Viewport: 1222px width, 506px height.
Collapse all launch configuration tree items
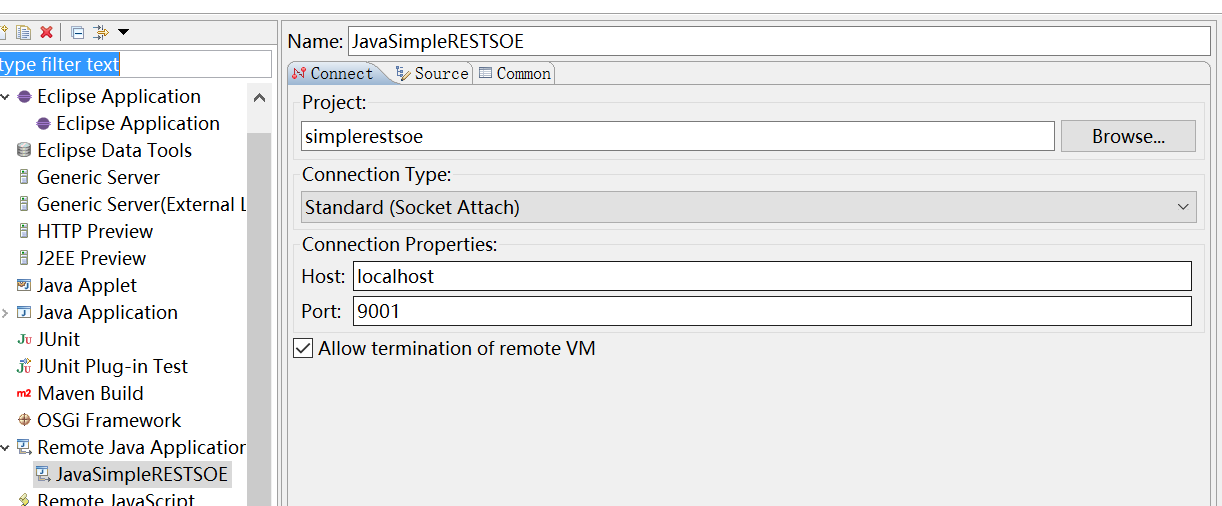tap(77, 32)
